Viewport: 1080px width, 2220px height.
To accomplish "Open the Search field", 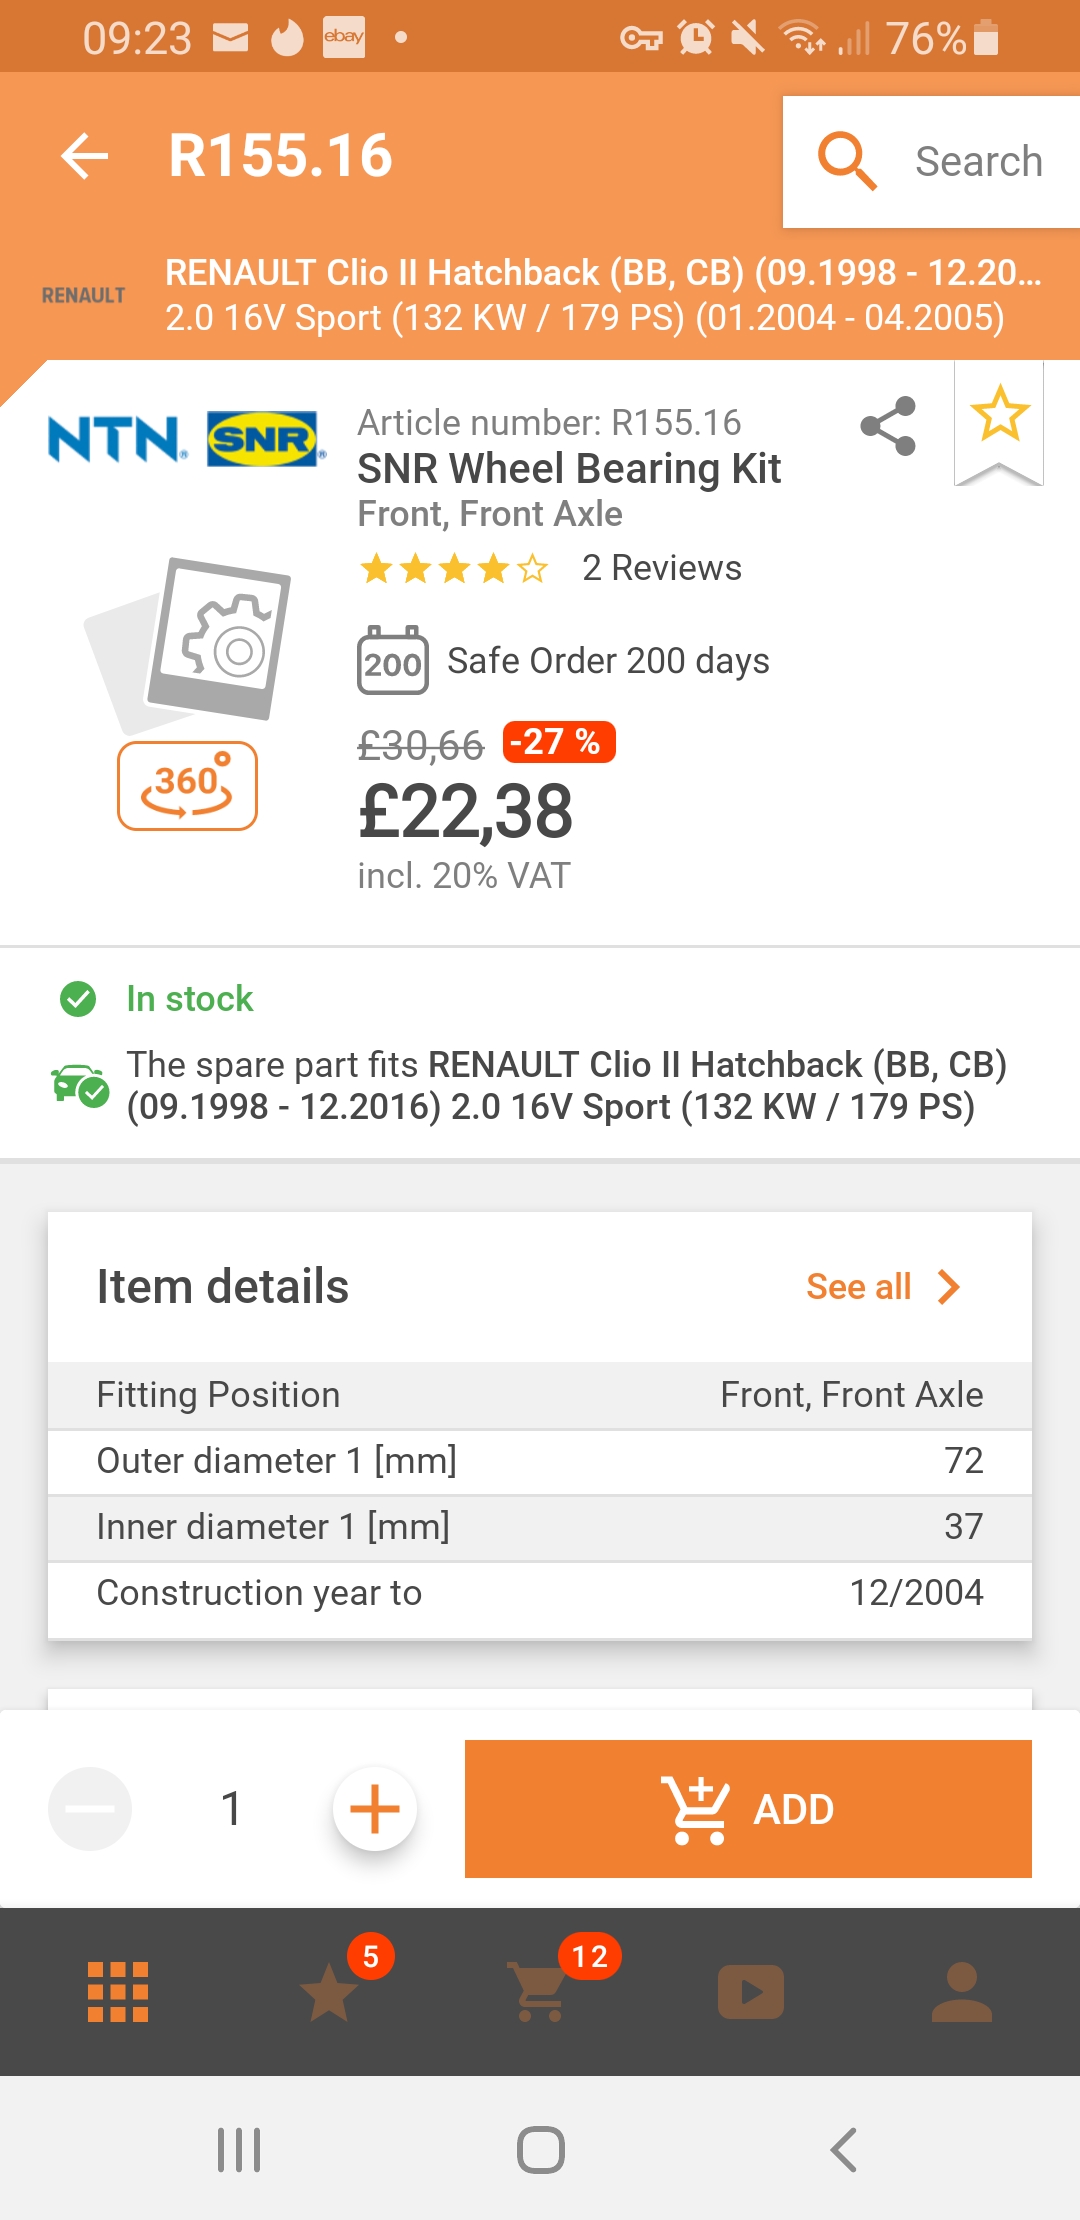I will pyautogui.click(x=931, y=162).
